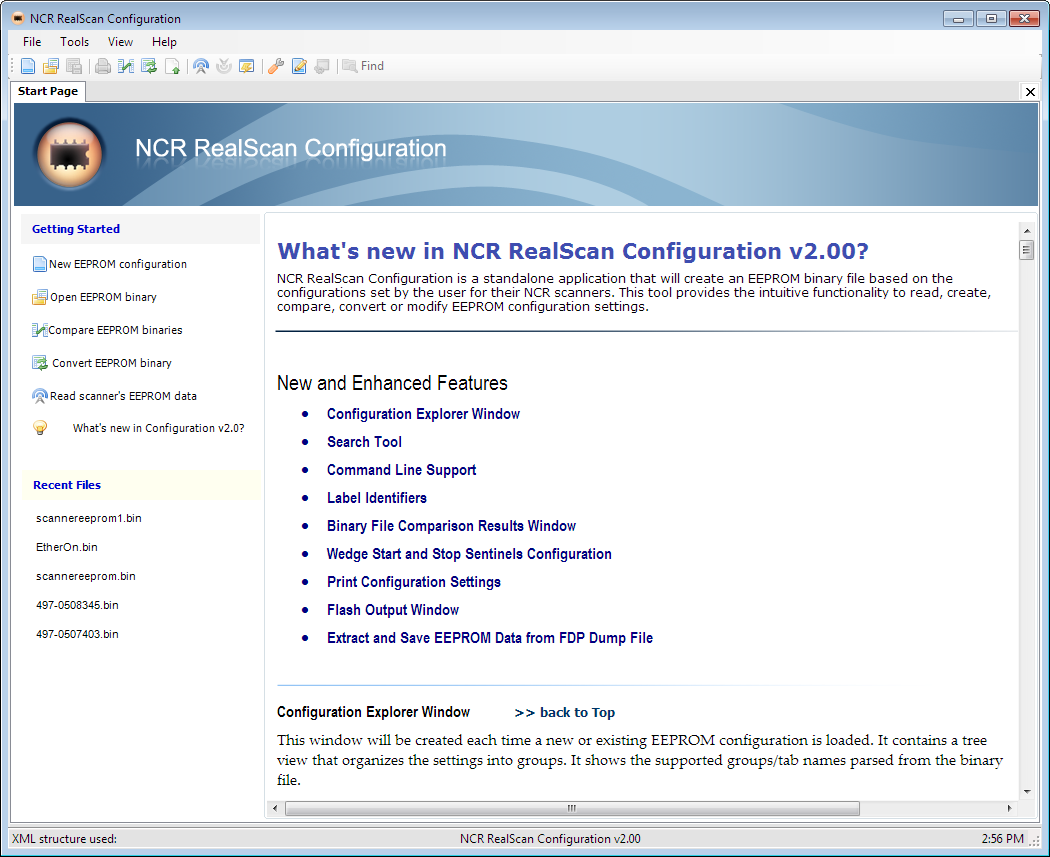The width and height of the screenshot is (1050, 857).
Task: Click the orange wrench toolbar icon
Action: click(276, 66)
